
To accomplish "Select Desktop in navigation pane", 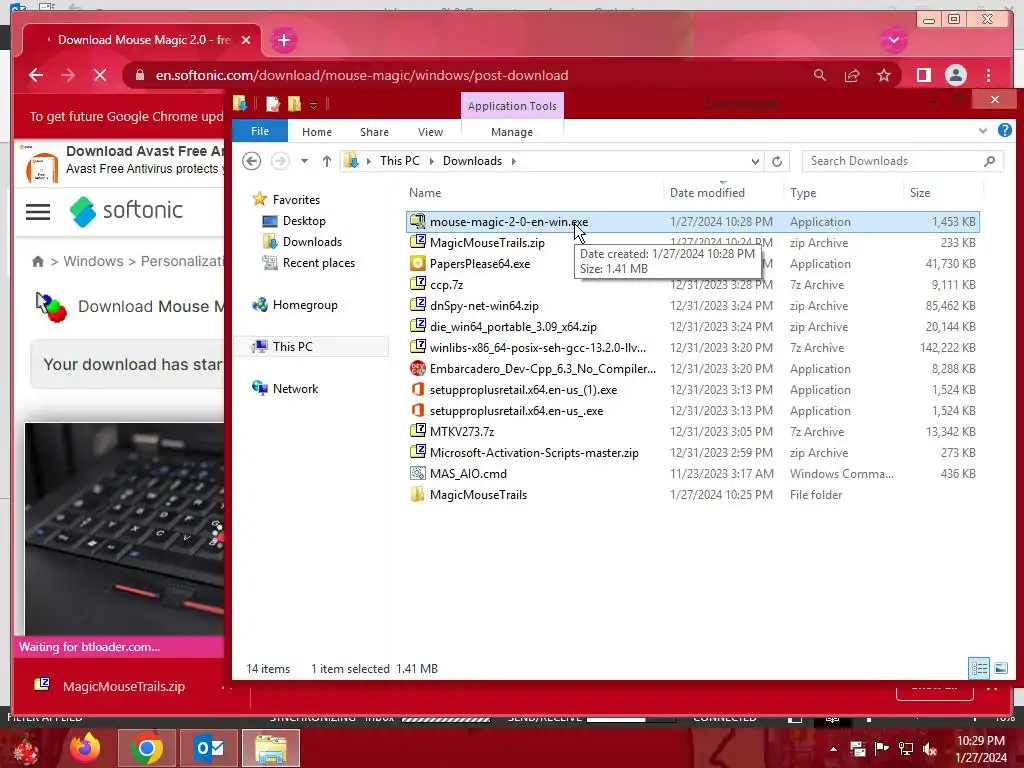I will (x=304, y=221).
